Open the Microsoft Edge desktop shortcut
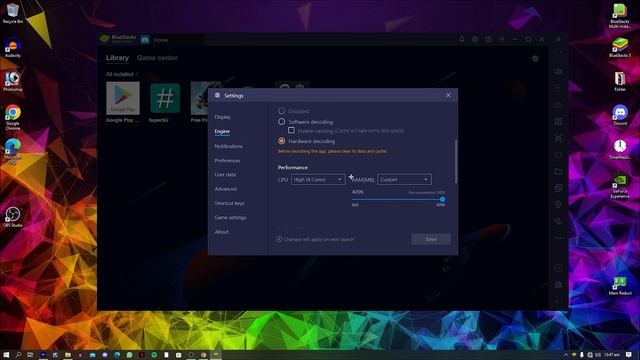640x360 pixels. [13, 151]
